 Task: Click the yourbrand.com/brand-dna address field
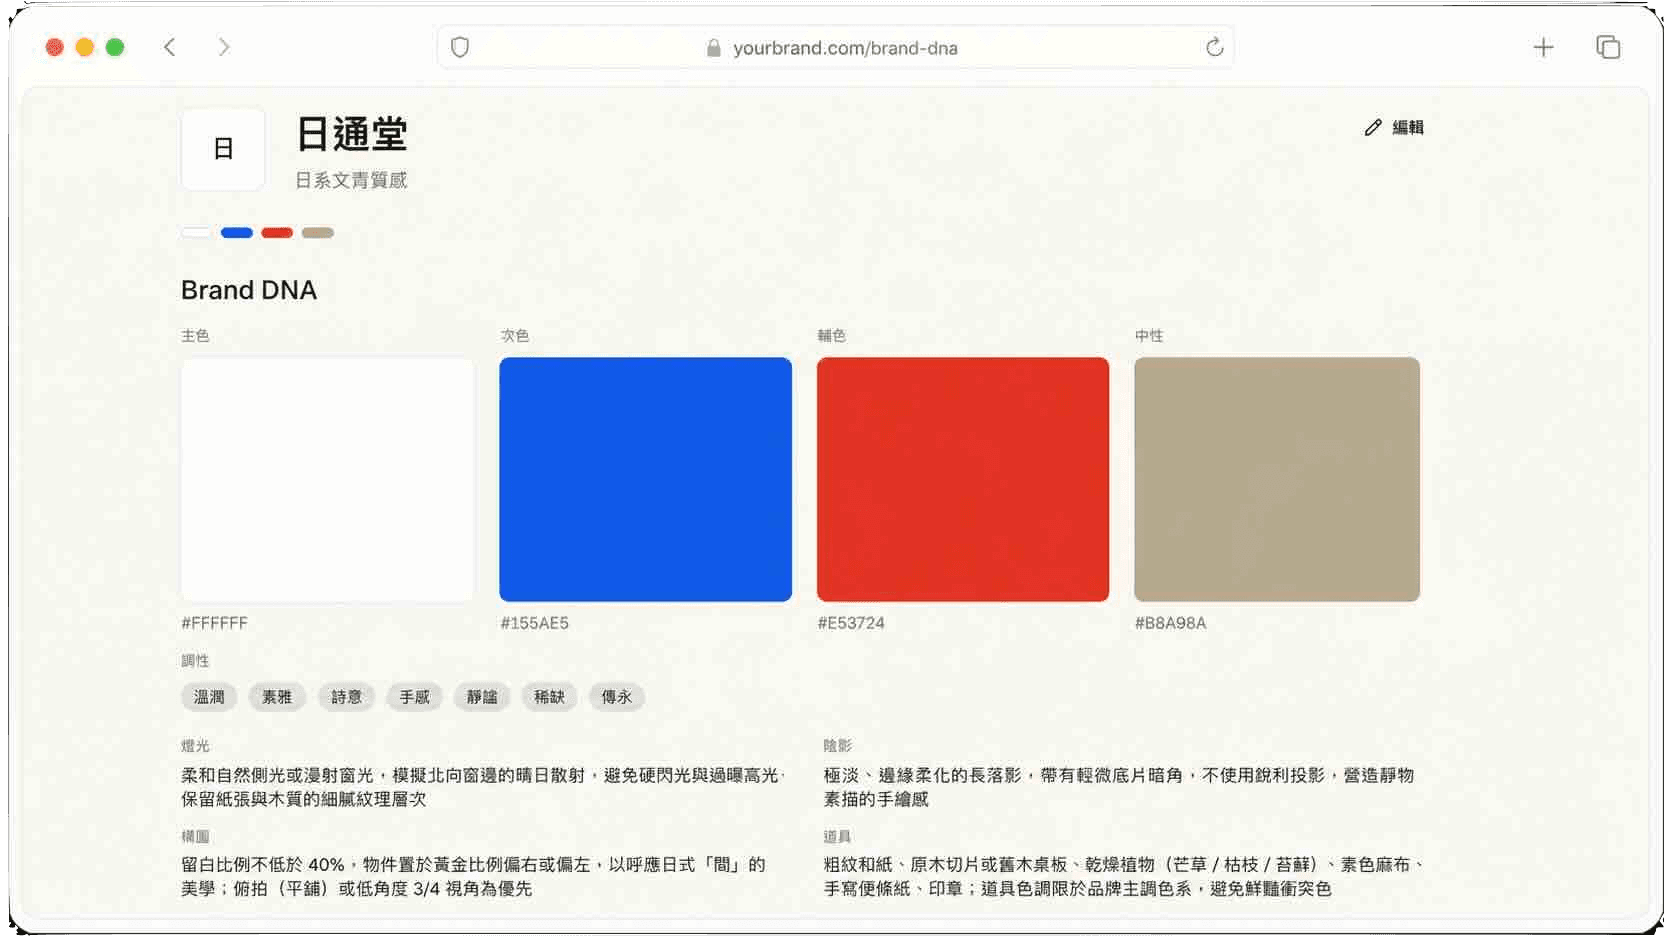835,47
